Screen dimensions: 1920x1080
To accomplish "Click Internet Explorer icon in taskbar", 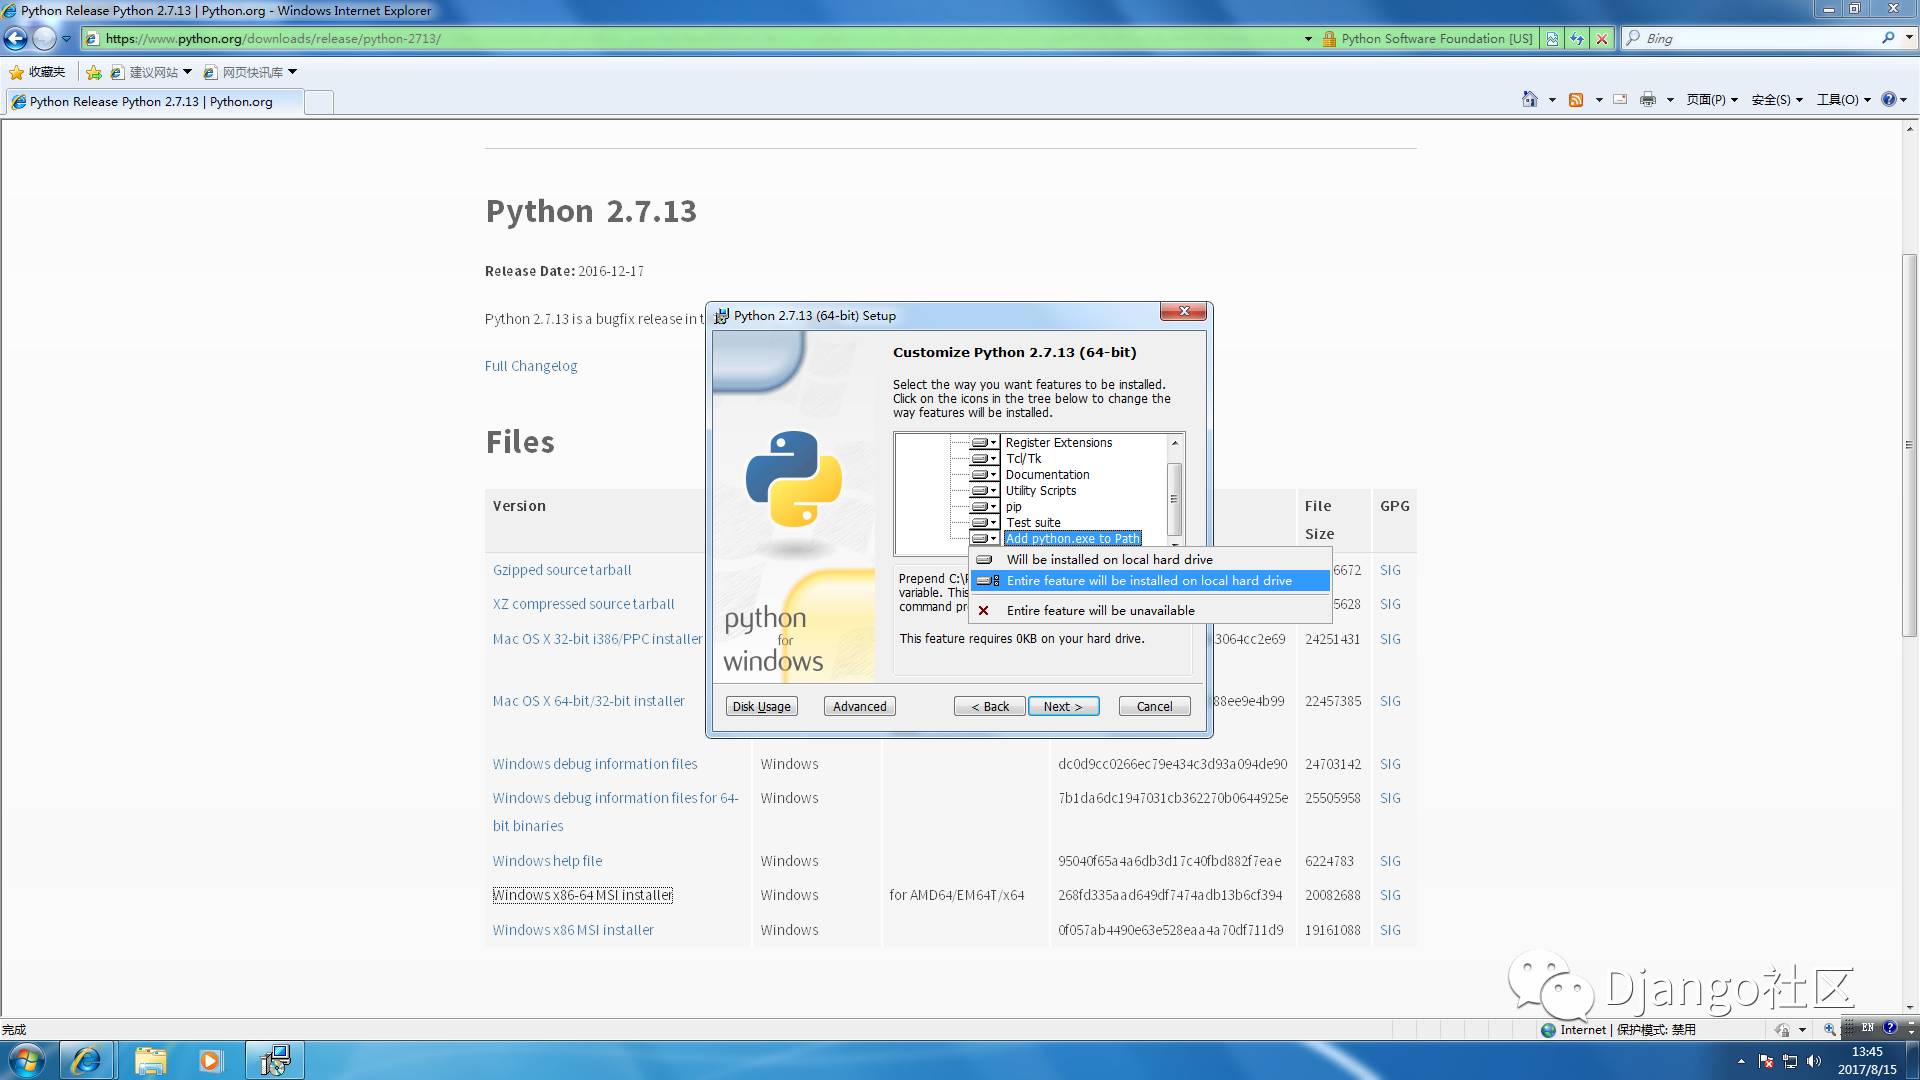I will coord(86,1060).
